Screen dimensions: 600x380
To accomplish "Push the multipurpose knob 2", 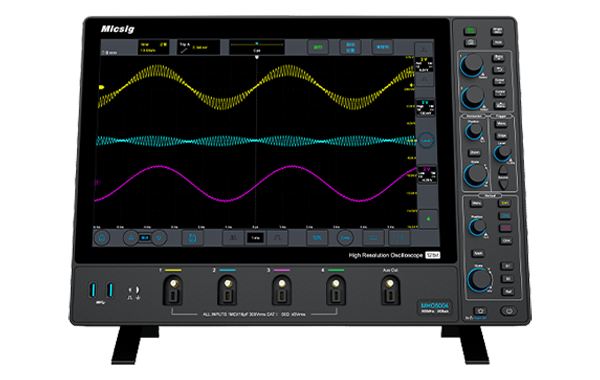I will coord(473,96).
